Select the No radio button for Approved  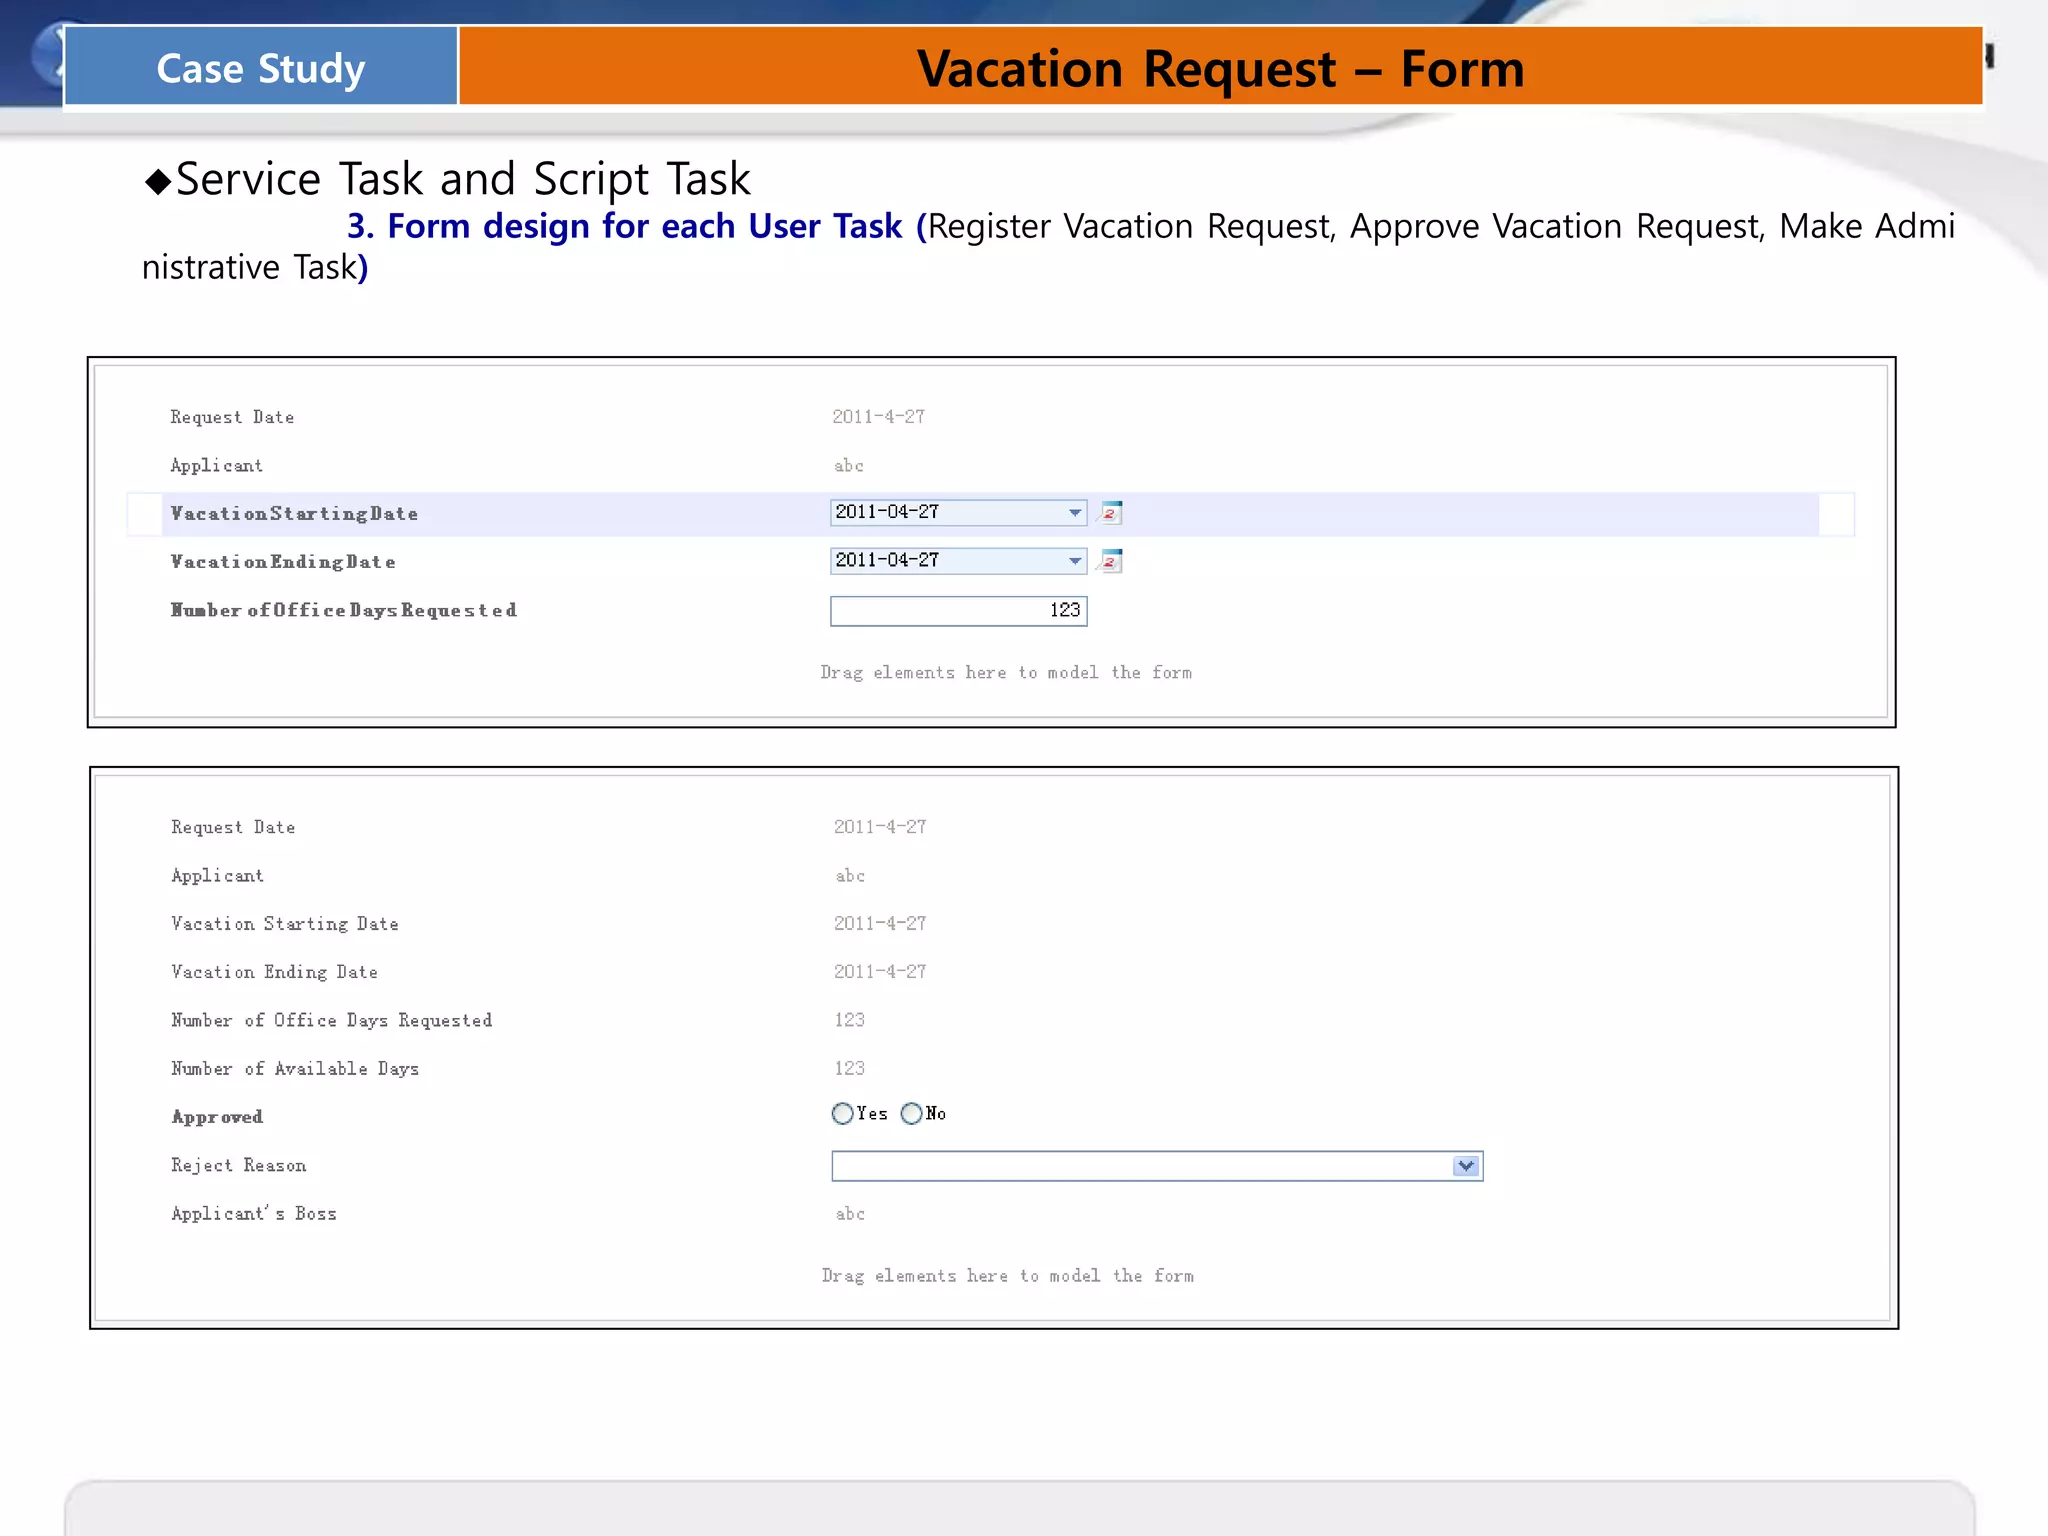[911, 1114]
